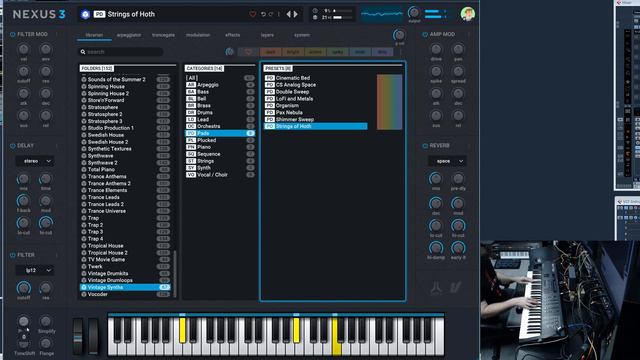Open the tag row three-dot options
This screenshot has height=360, width=640.
(x=400, y=52)
